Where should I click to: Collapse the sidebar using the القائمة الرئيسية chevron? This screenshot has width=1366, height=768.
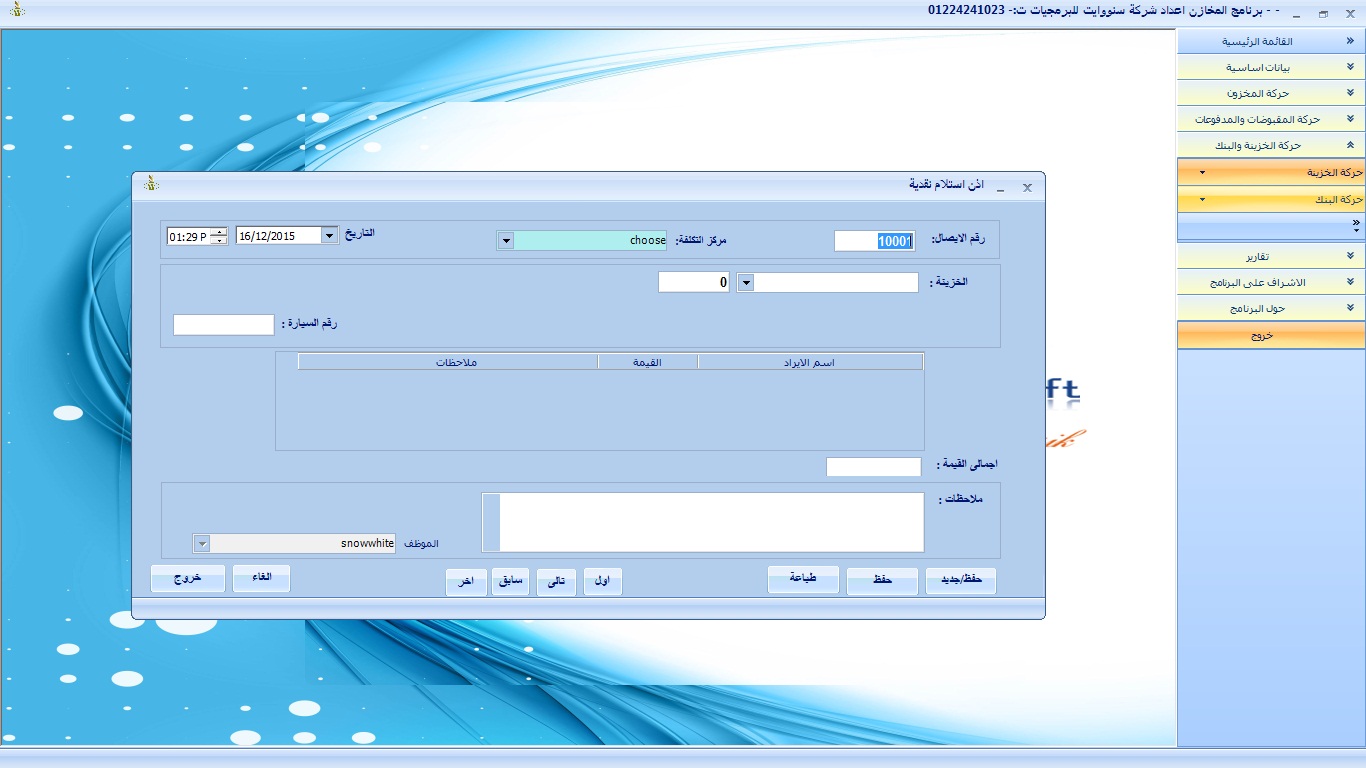tap(1350, 42)
